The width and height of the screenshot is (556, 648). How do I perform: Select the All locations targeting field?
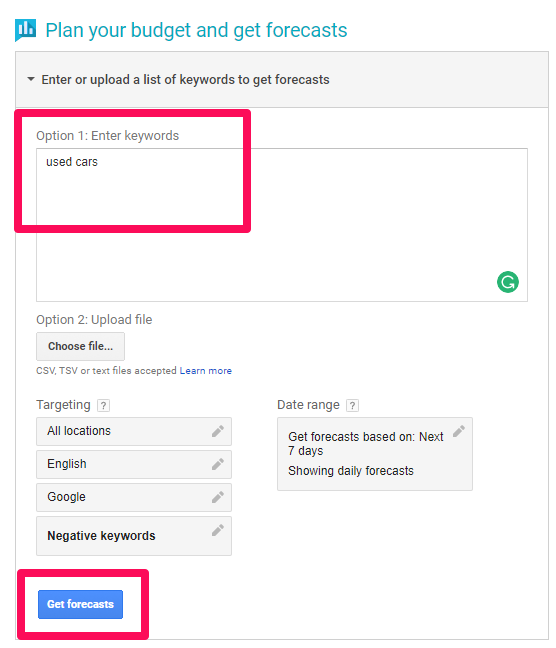click(134, 431)
